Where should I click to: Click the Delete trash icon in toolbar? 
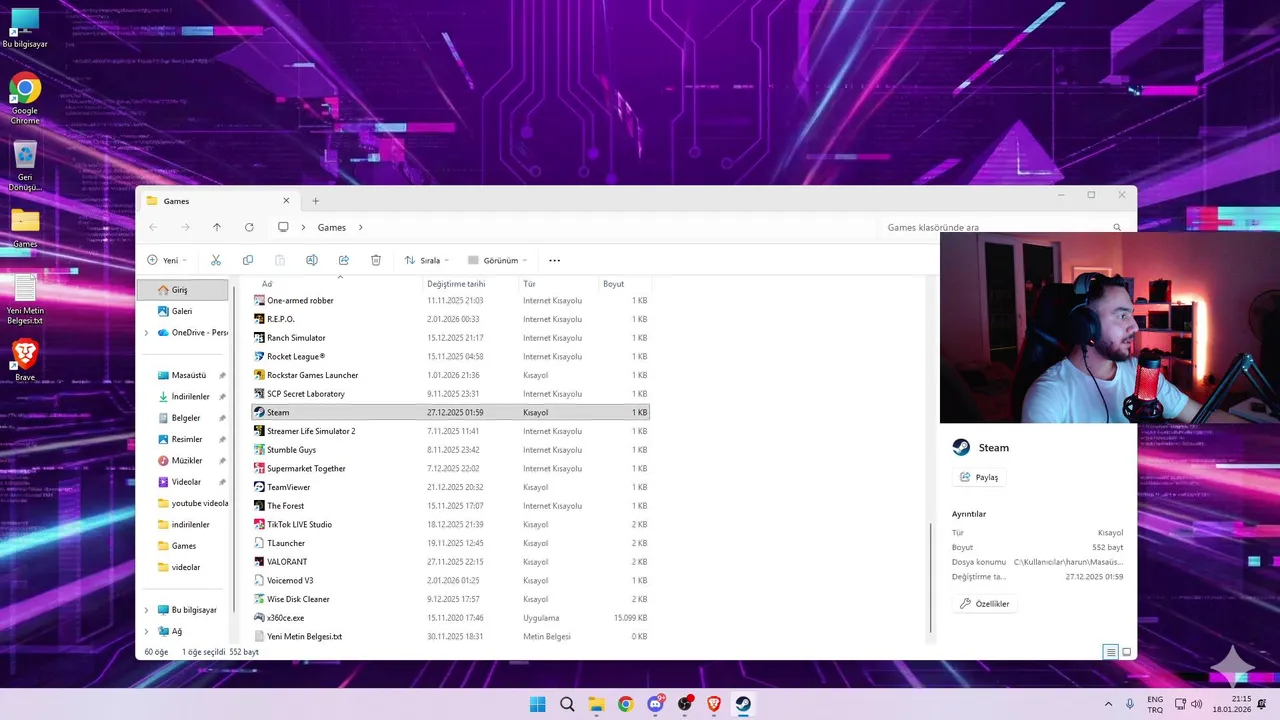point(376,260)
